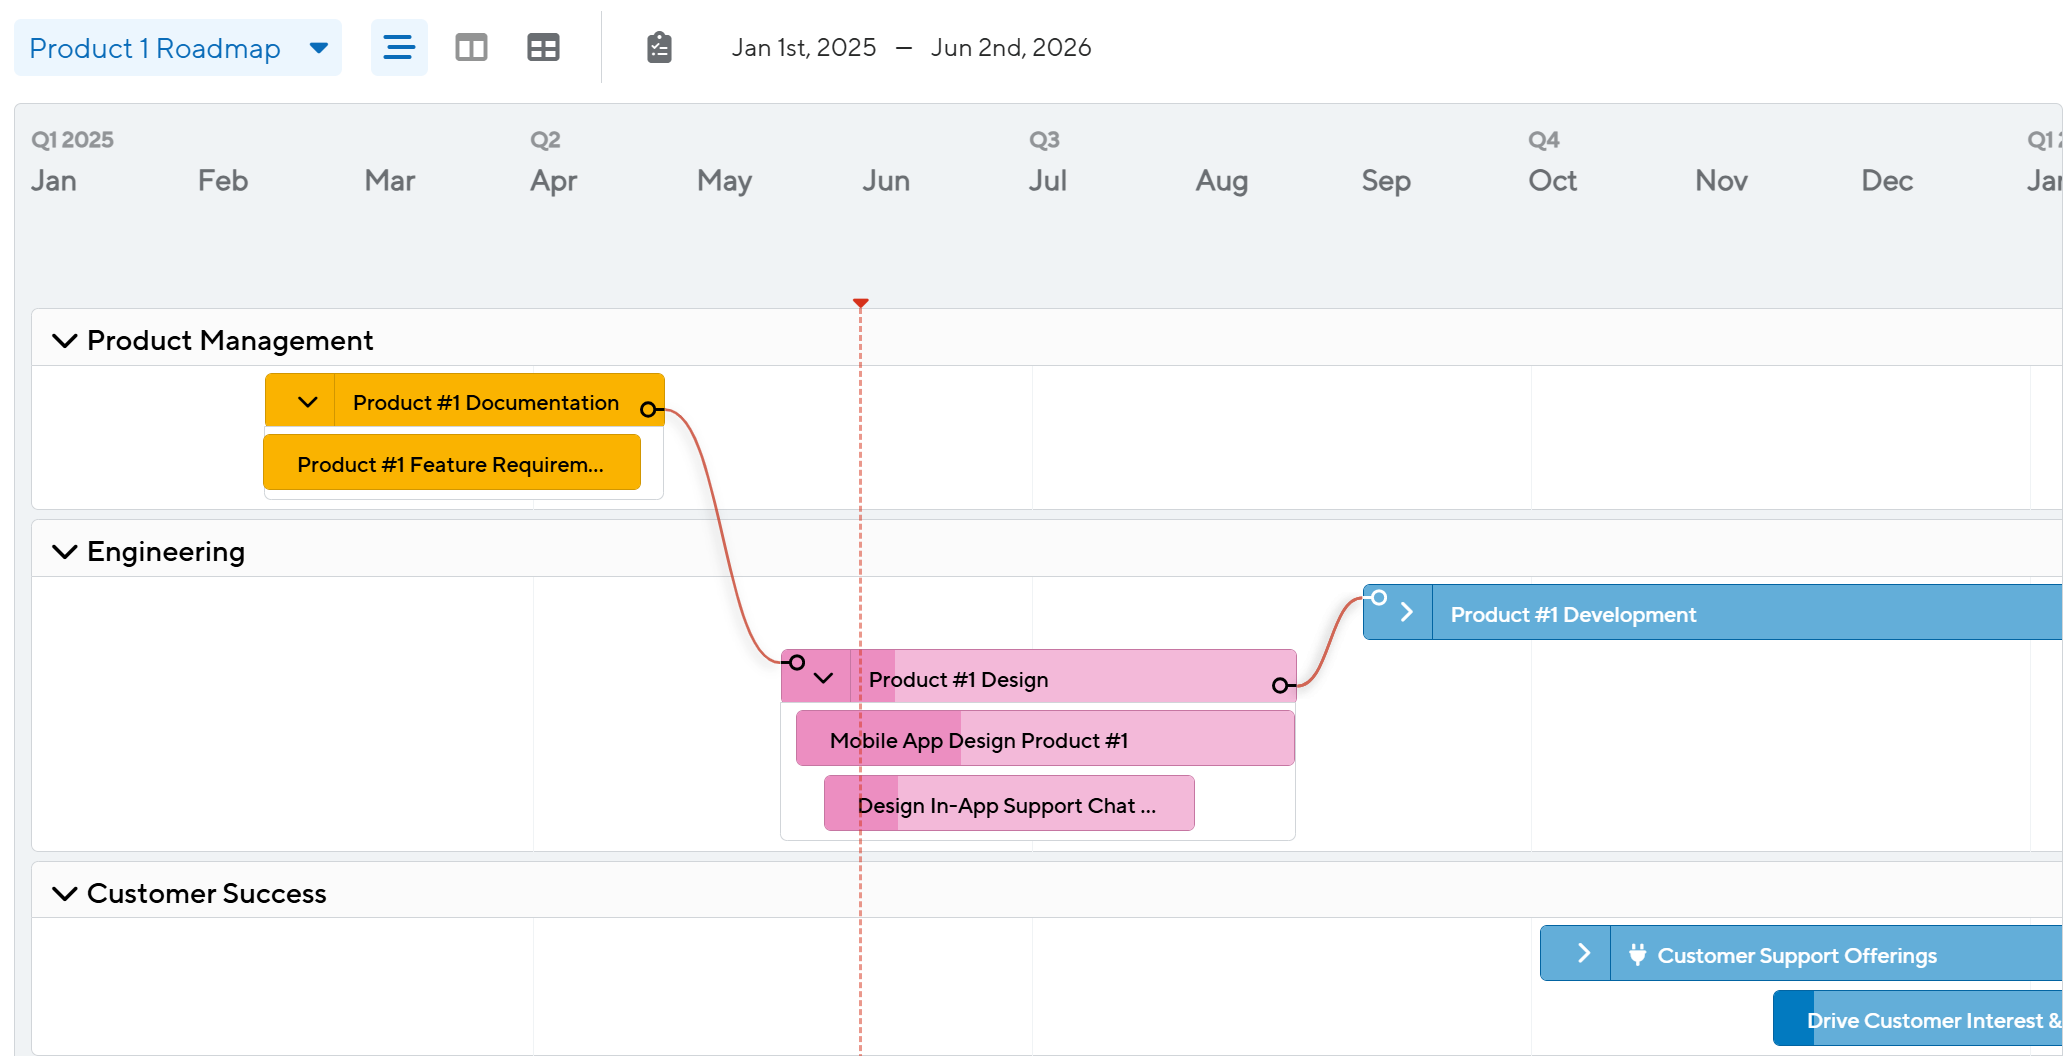Click the plug icon on Customer Support Offerings
Screen dimensions: 2068x1056
pos(1637,954)
